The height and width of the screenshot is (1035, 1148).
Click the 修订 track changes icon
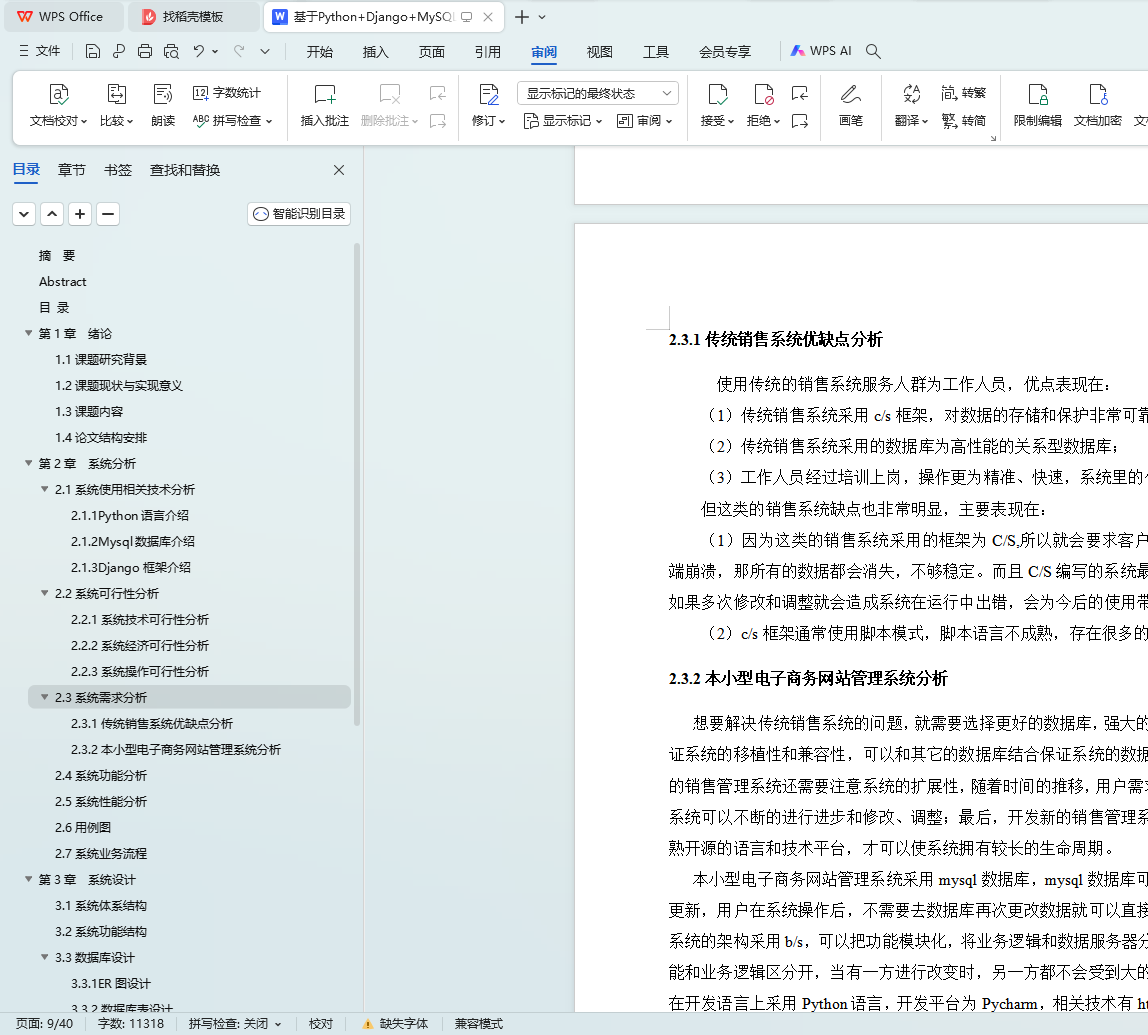point(488,105)
